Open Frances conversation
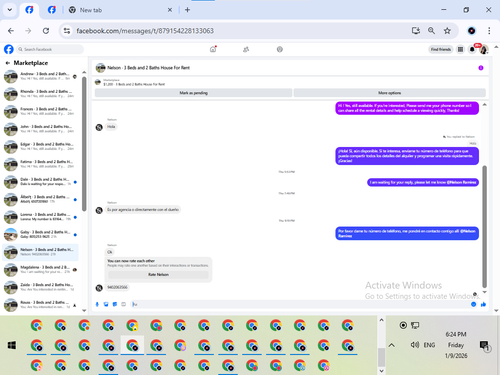Viewport: 500px width, 375px height. (40, 111)
